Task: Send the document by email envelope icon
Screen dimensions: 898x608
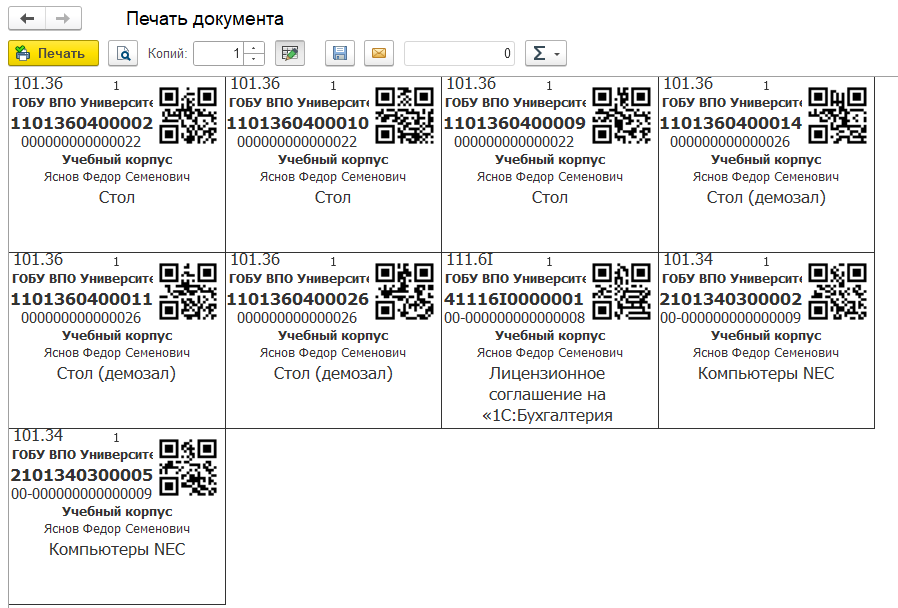Action: click(379, 53)
